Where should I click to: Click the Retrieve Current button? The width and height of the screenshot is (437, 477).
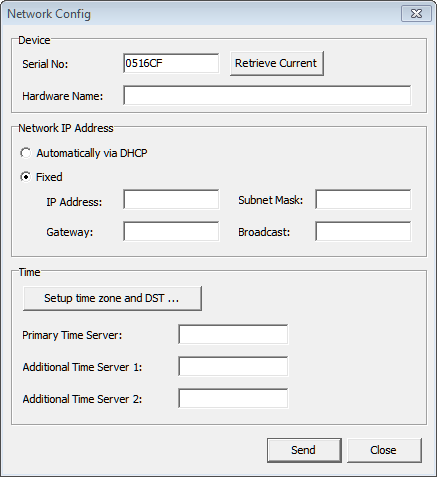(277, 63)
